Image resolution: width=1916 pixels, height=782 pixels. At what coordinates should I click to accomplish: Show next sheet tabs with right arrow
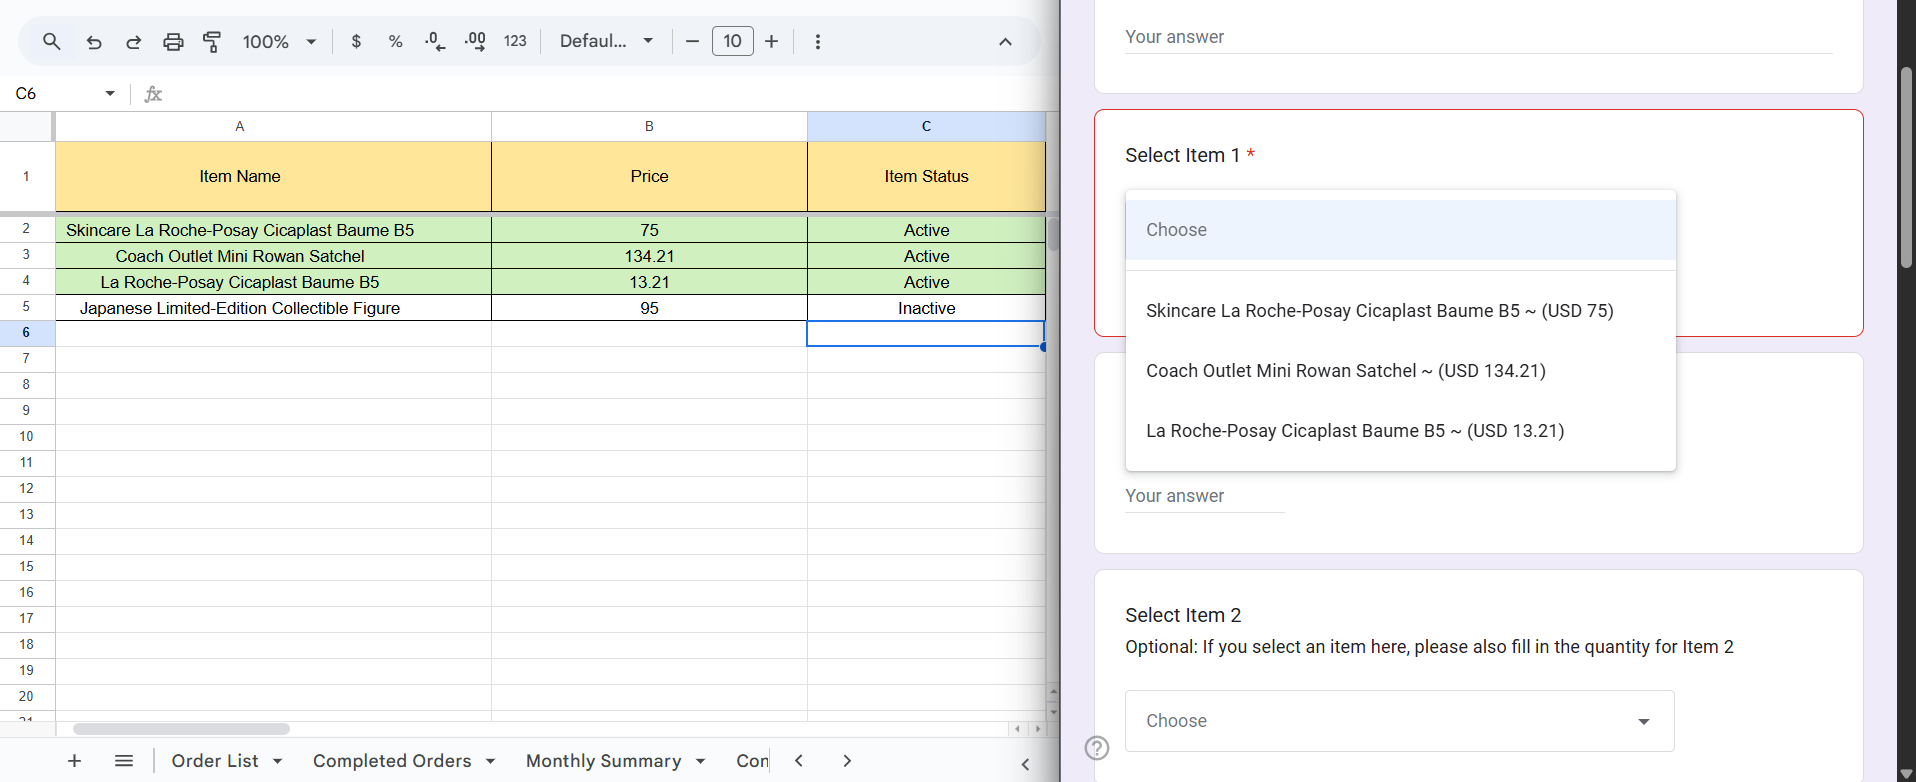(847, 761)
